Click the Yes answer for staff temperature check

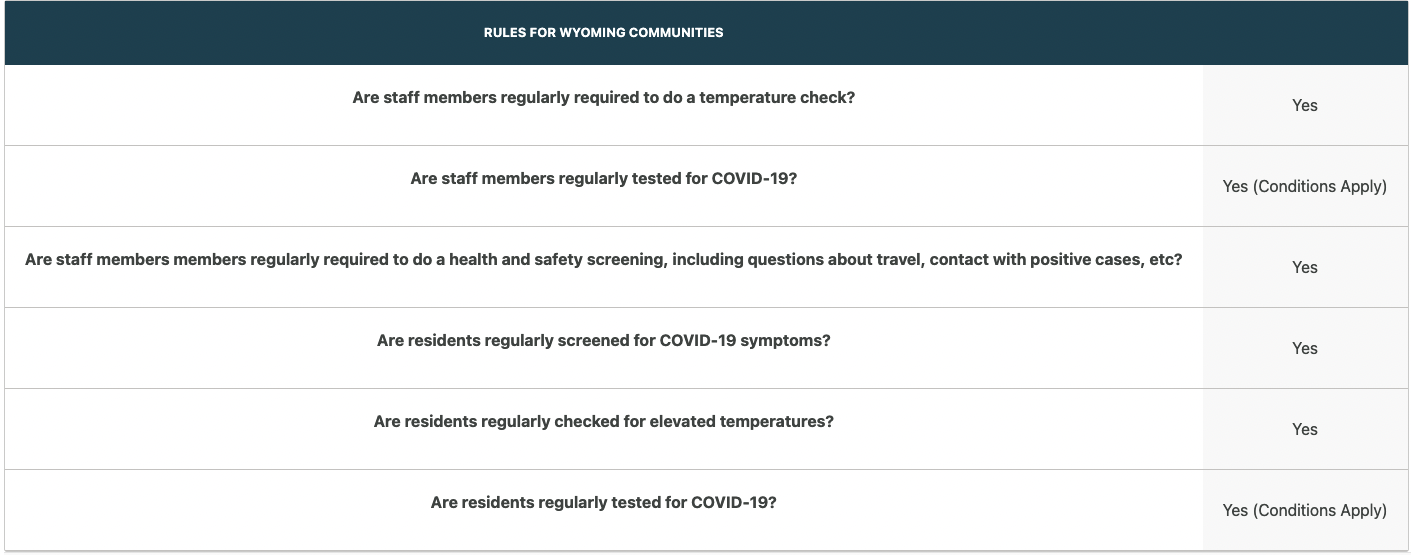click(1304, 105)
